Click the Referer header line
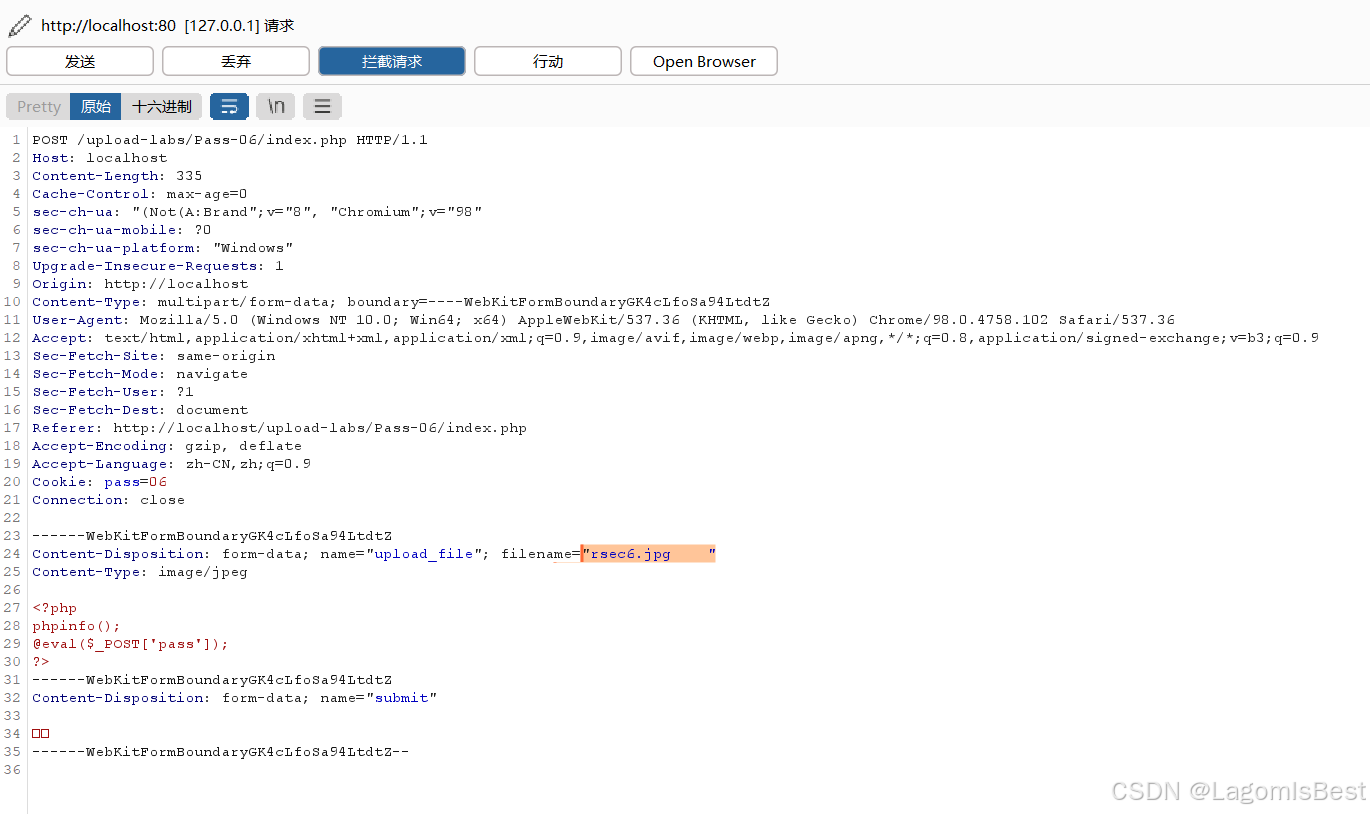Image resolution: width=1370 pixels, height=814 pixels. pos(280,428)
